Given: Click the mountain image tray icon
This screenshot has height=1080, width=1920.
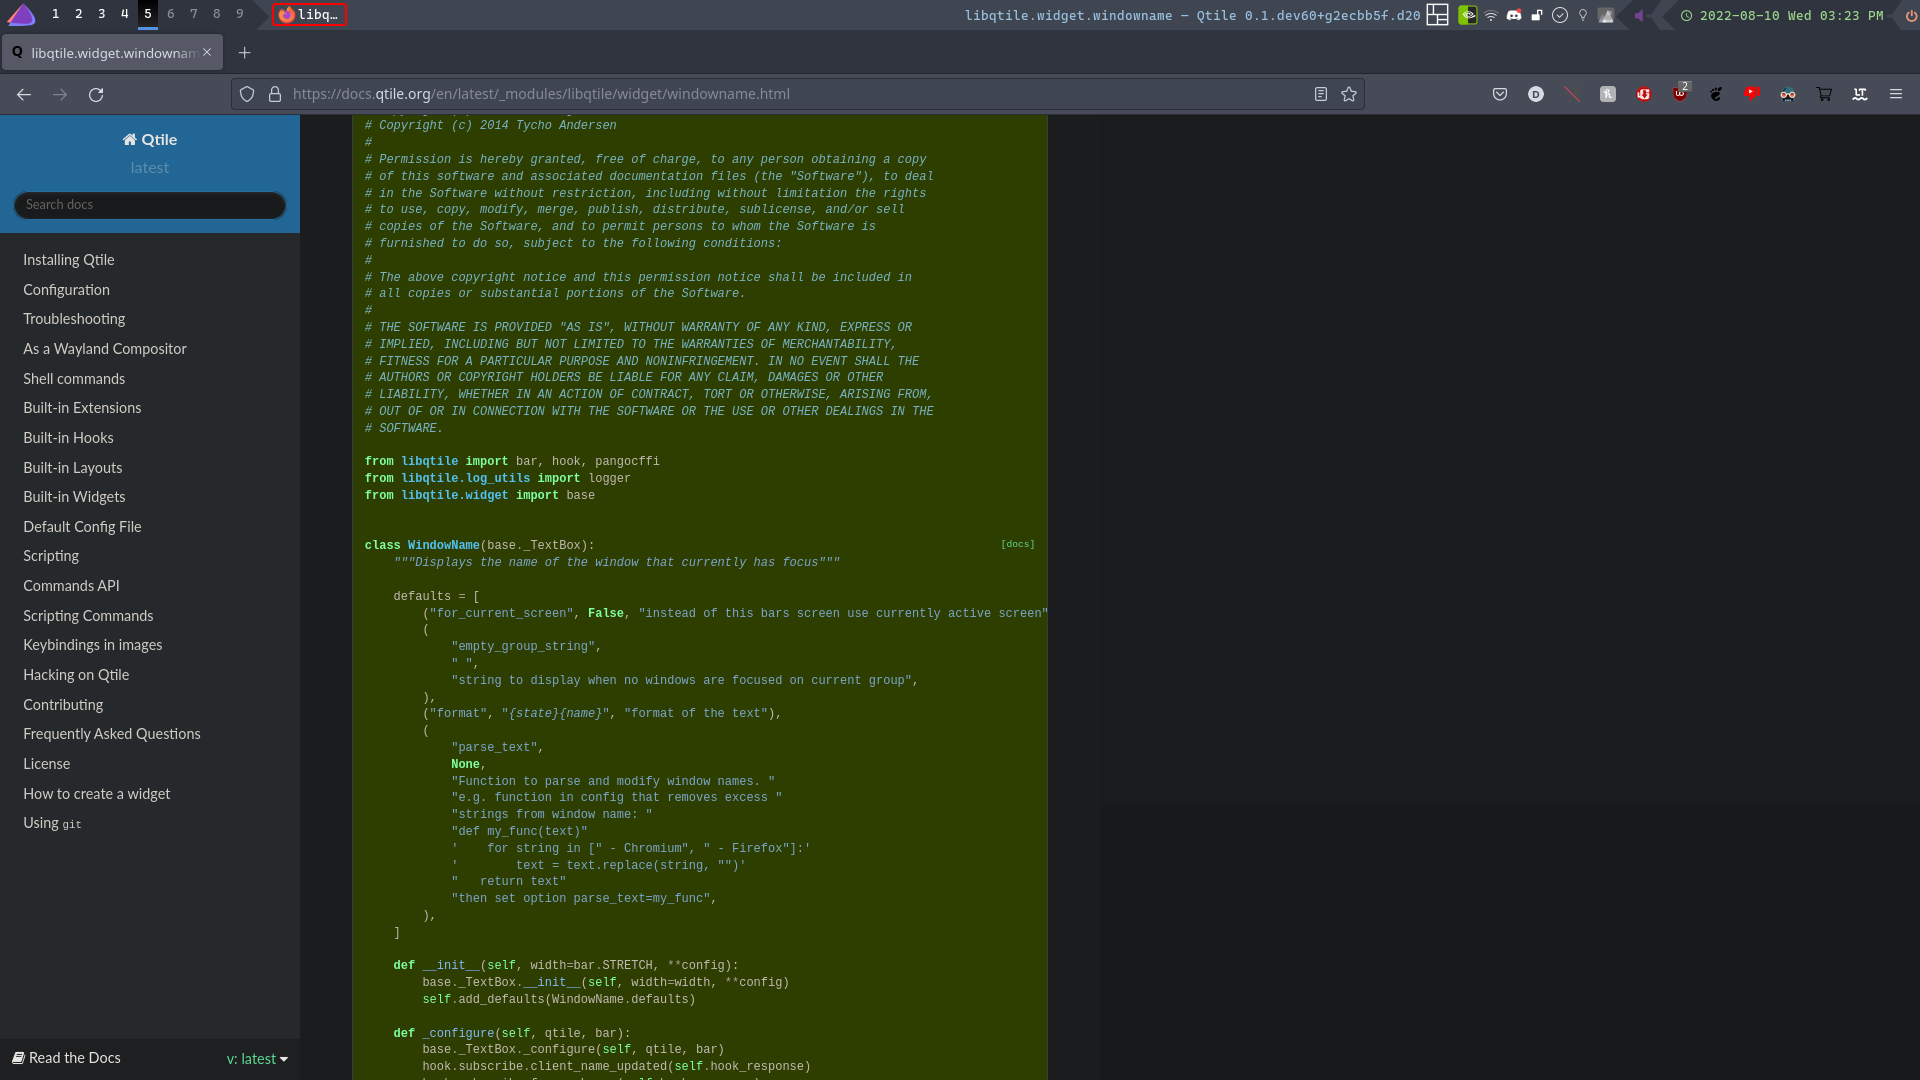Looking at the screenshot, I should pos(1606,15).
